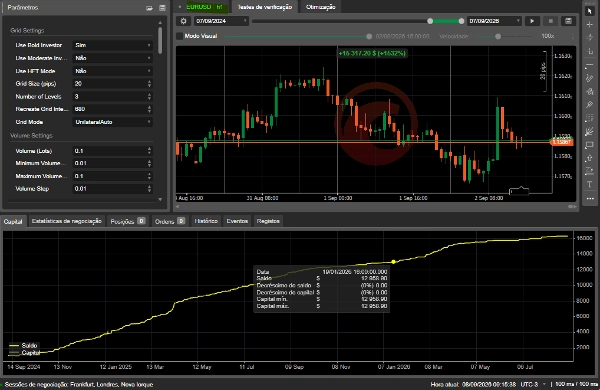
Task: Click parameters panel scroll down arrow
Action: click(x=160, y=199)
